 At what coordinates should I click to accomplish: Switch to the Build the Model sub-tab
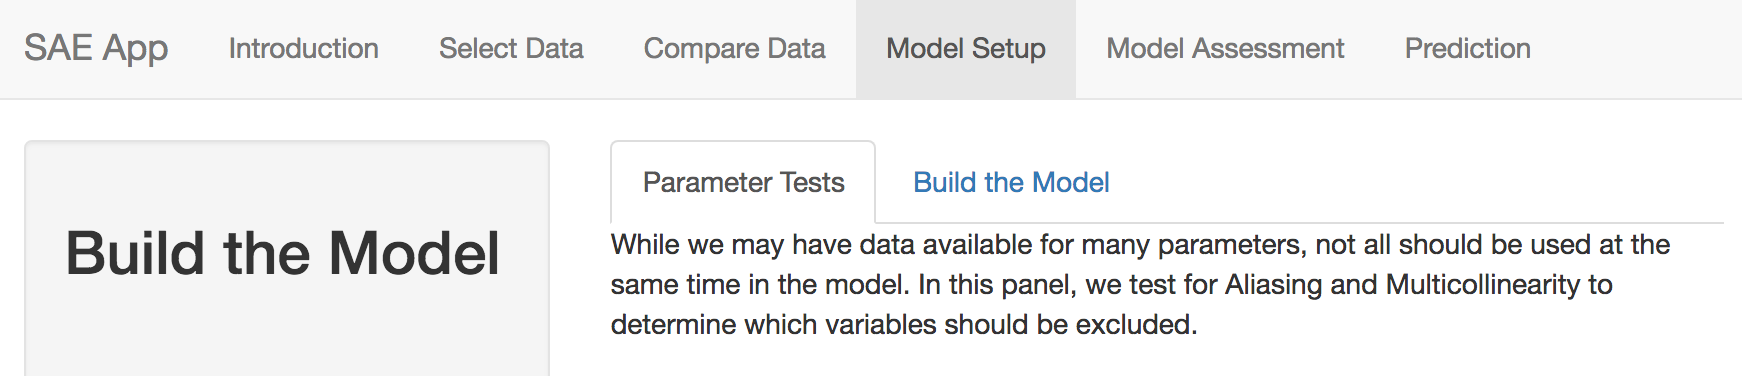1011,182
